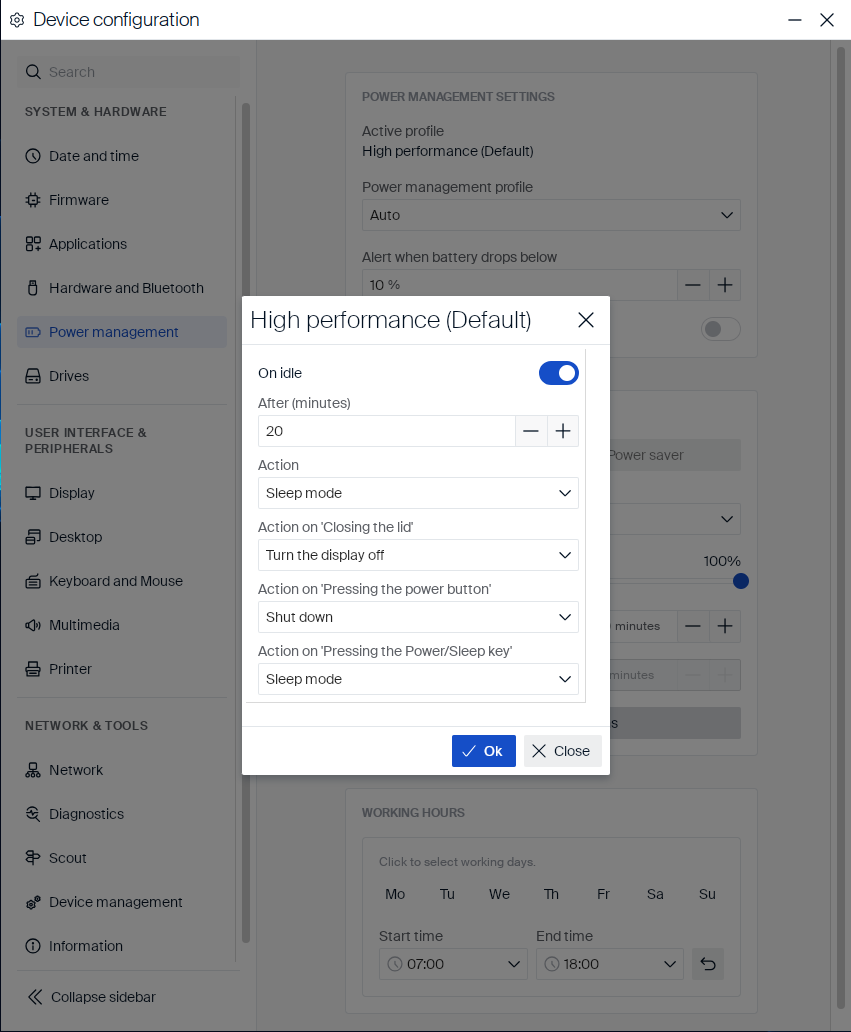Close the High performance dialog with X
The height and width of the screenshot is (1032, 851).
[586, 320]
